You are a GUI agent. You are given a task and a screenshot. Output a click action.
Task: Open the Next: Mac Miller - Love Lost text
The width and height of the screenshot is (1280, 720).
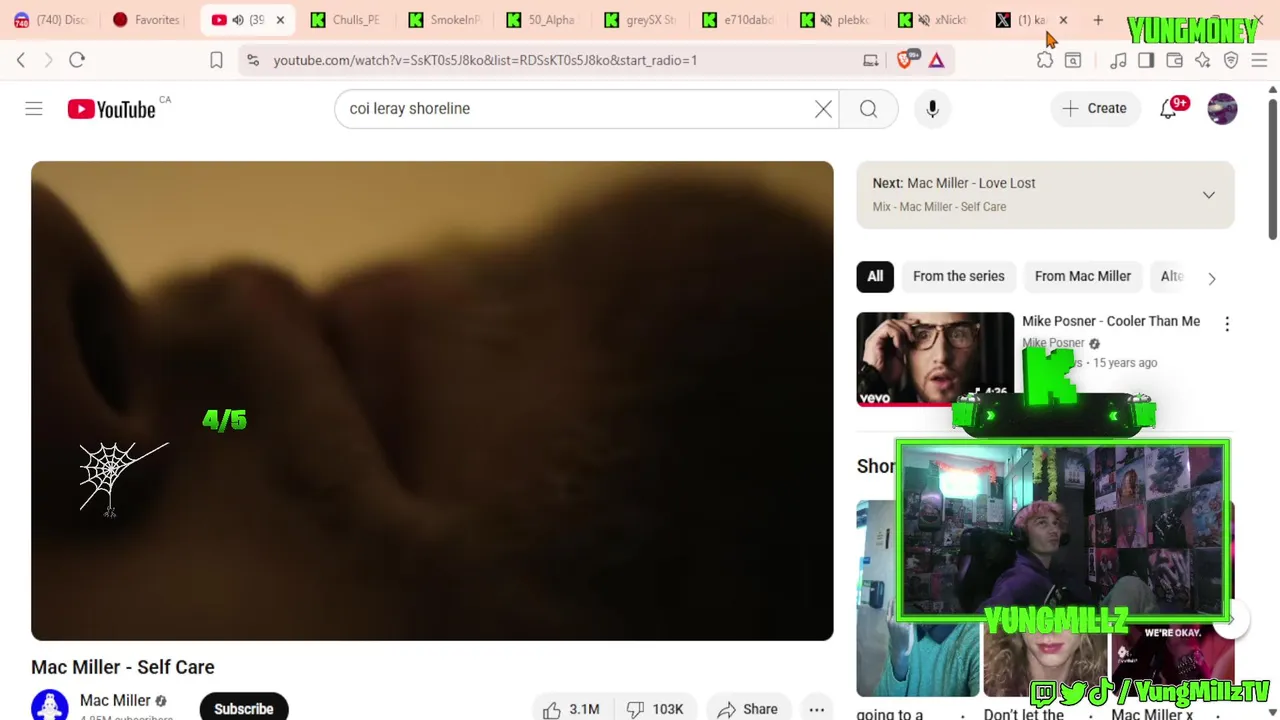click(x=954, y=183)
